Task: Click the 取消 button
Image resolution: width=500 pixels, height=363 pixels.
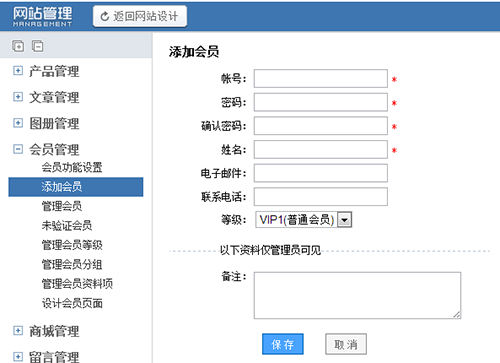Action: pos(346,344)
